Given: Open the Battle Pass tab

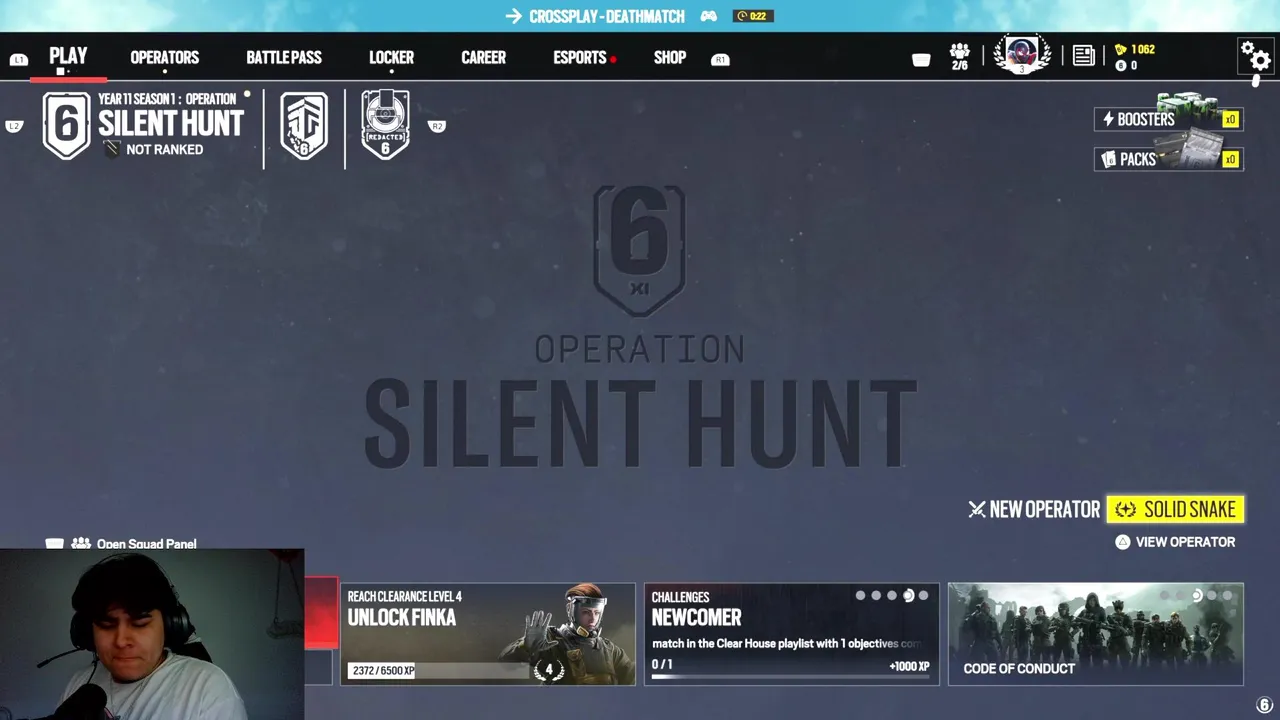Looking at the screenshot, I should pos(284,58).
